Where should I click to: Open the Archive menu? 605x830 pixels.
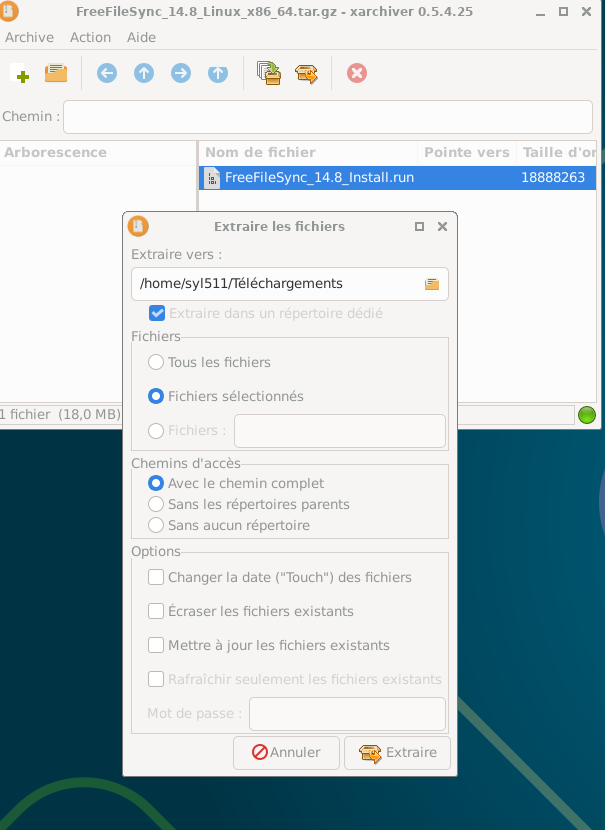pos(29,37)
